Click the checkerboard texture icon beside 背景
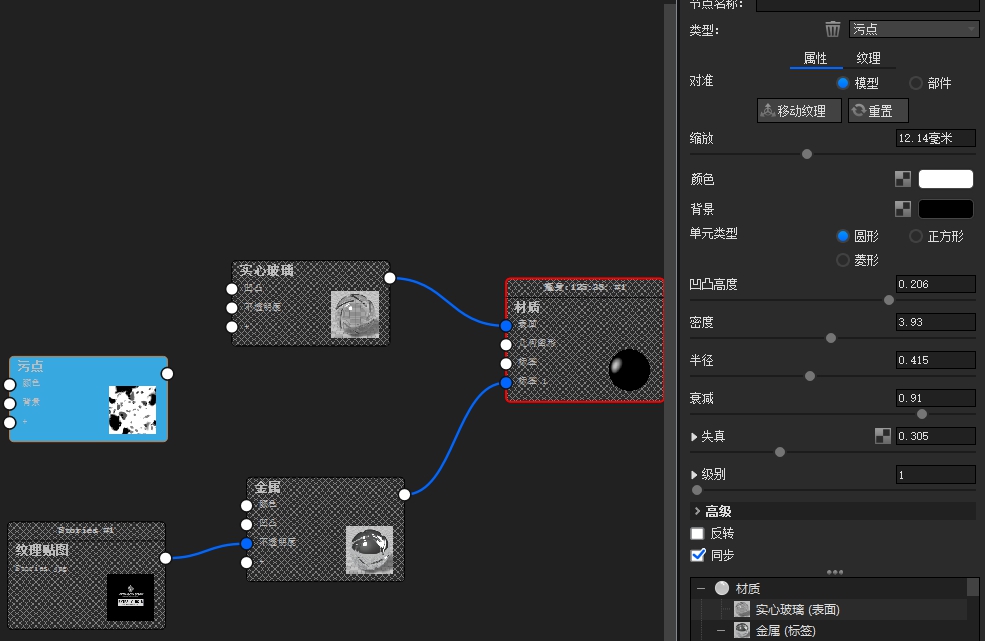This screenshot has width=985, height=641. [x=902, y=208]
